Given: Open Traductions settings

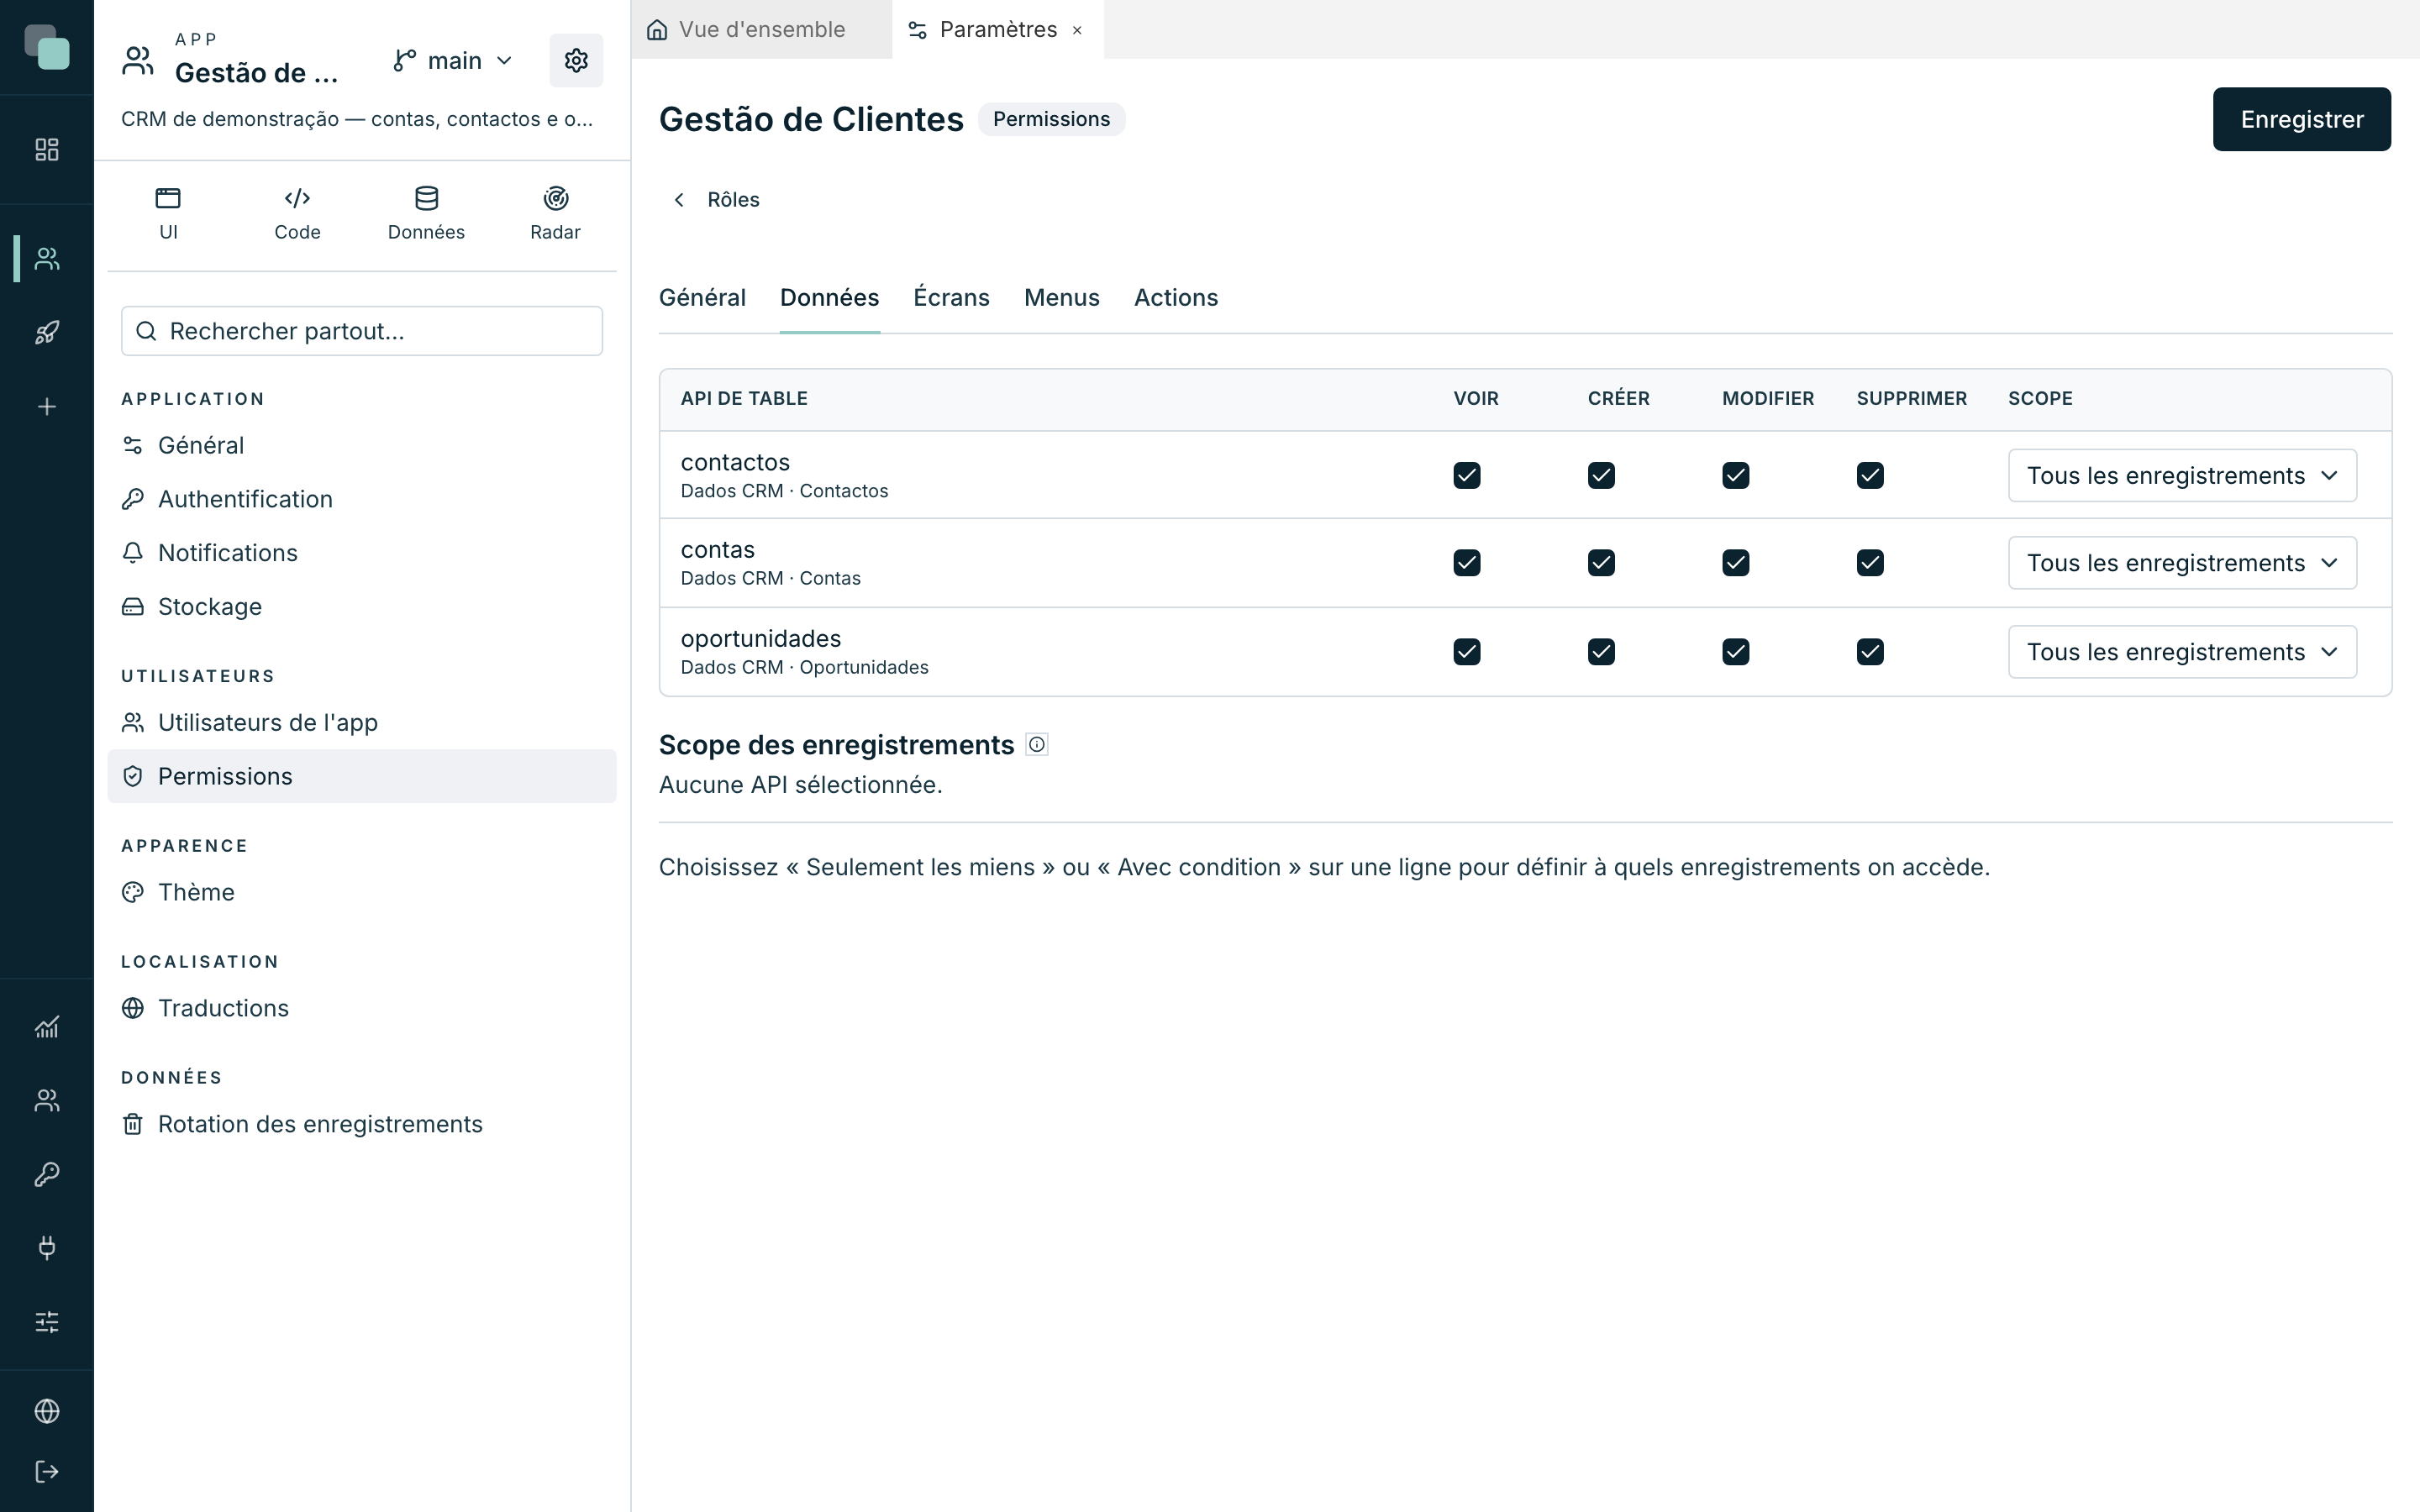Looking at the screenshot, I should pyautogui.click(x=361, y=1008).
